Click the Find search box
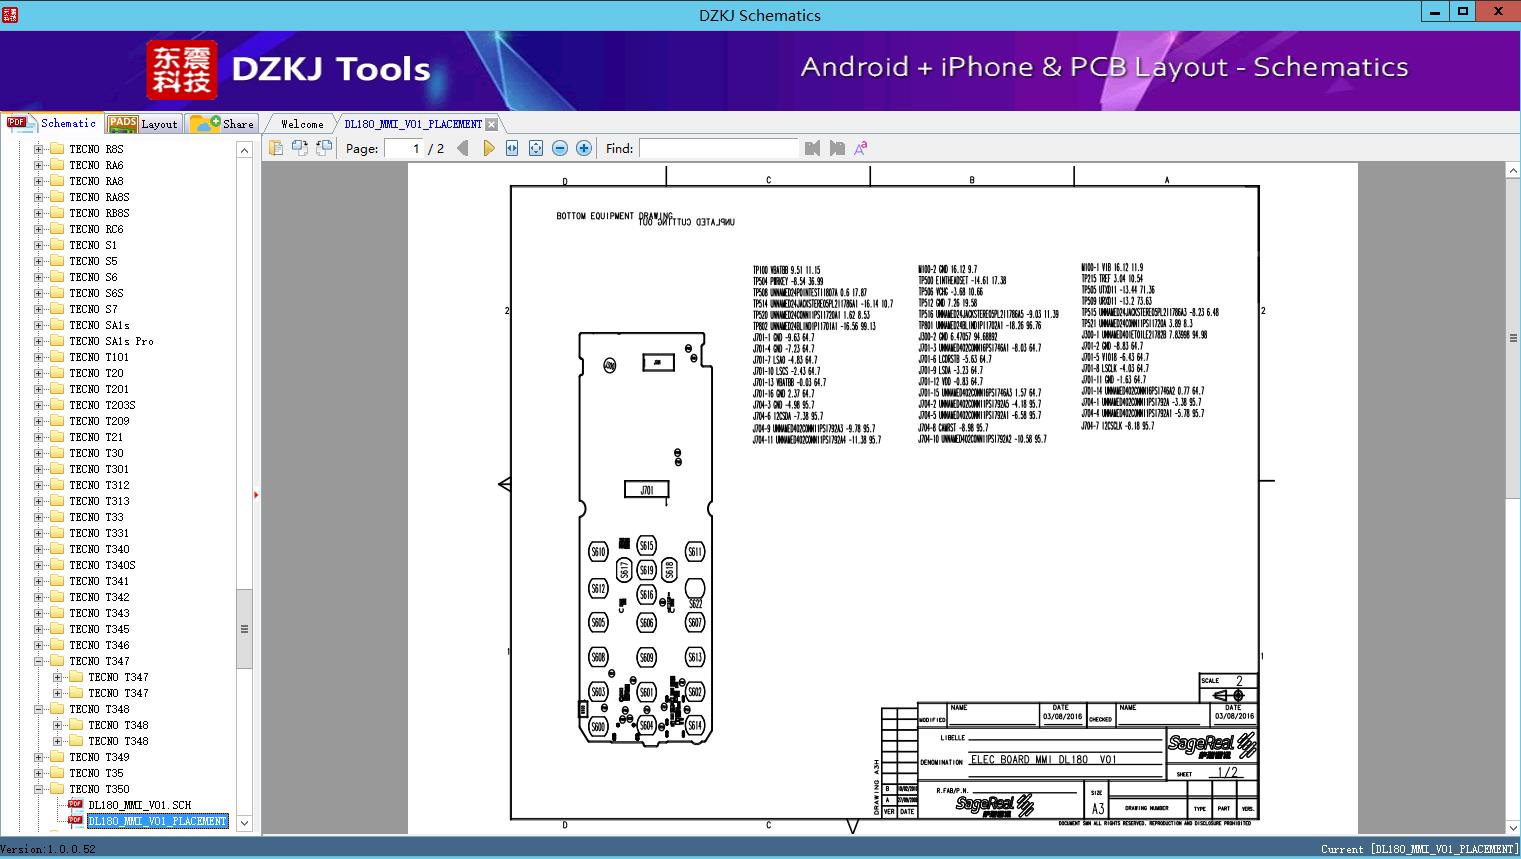1521x859 pixels. (719, 148)
